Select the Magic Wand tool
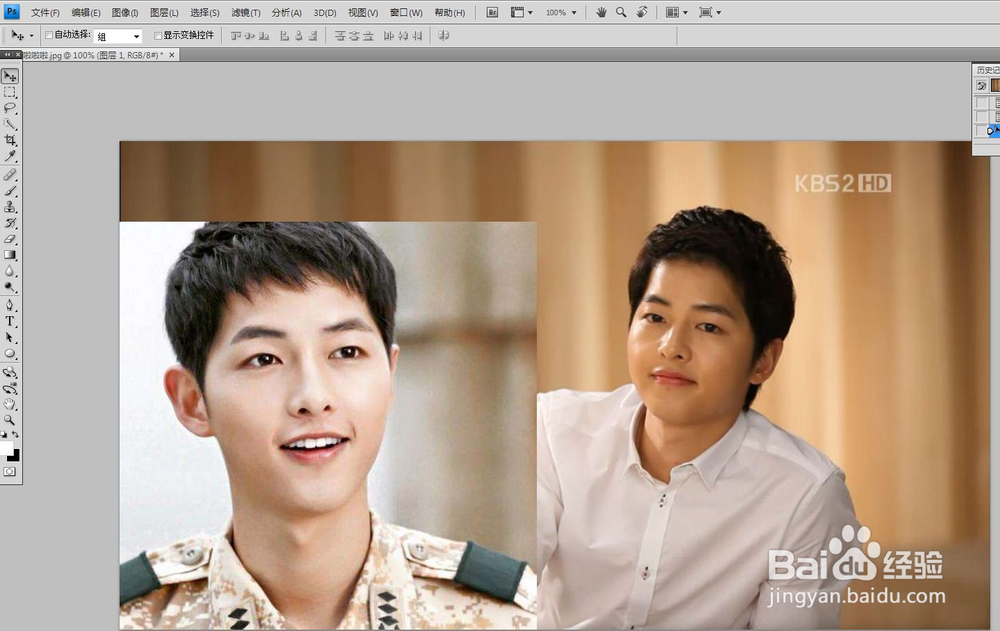1000x631 pixels. [10, 124]
